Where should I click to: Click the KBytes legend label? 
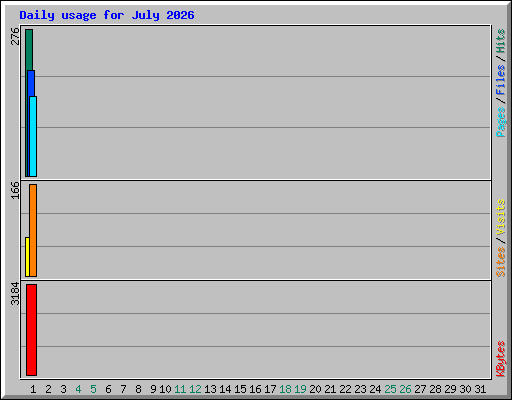(501, 359)
